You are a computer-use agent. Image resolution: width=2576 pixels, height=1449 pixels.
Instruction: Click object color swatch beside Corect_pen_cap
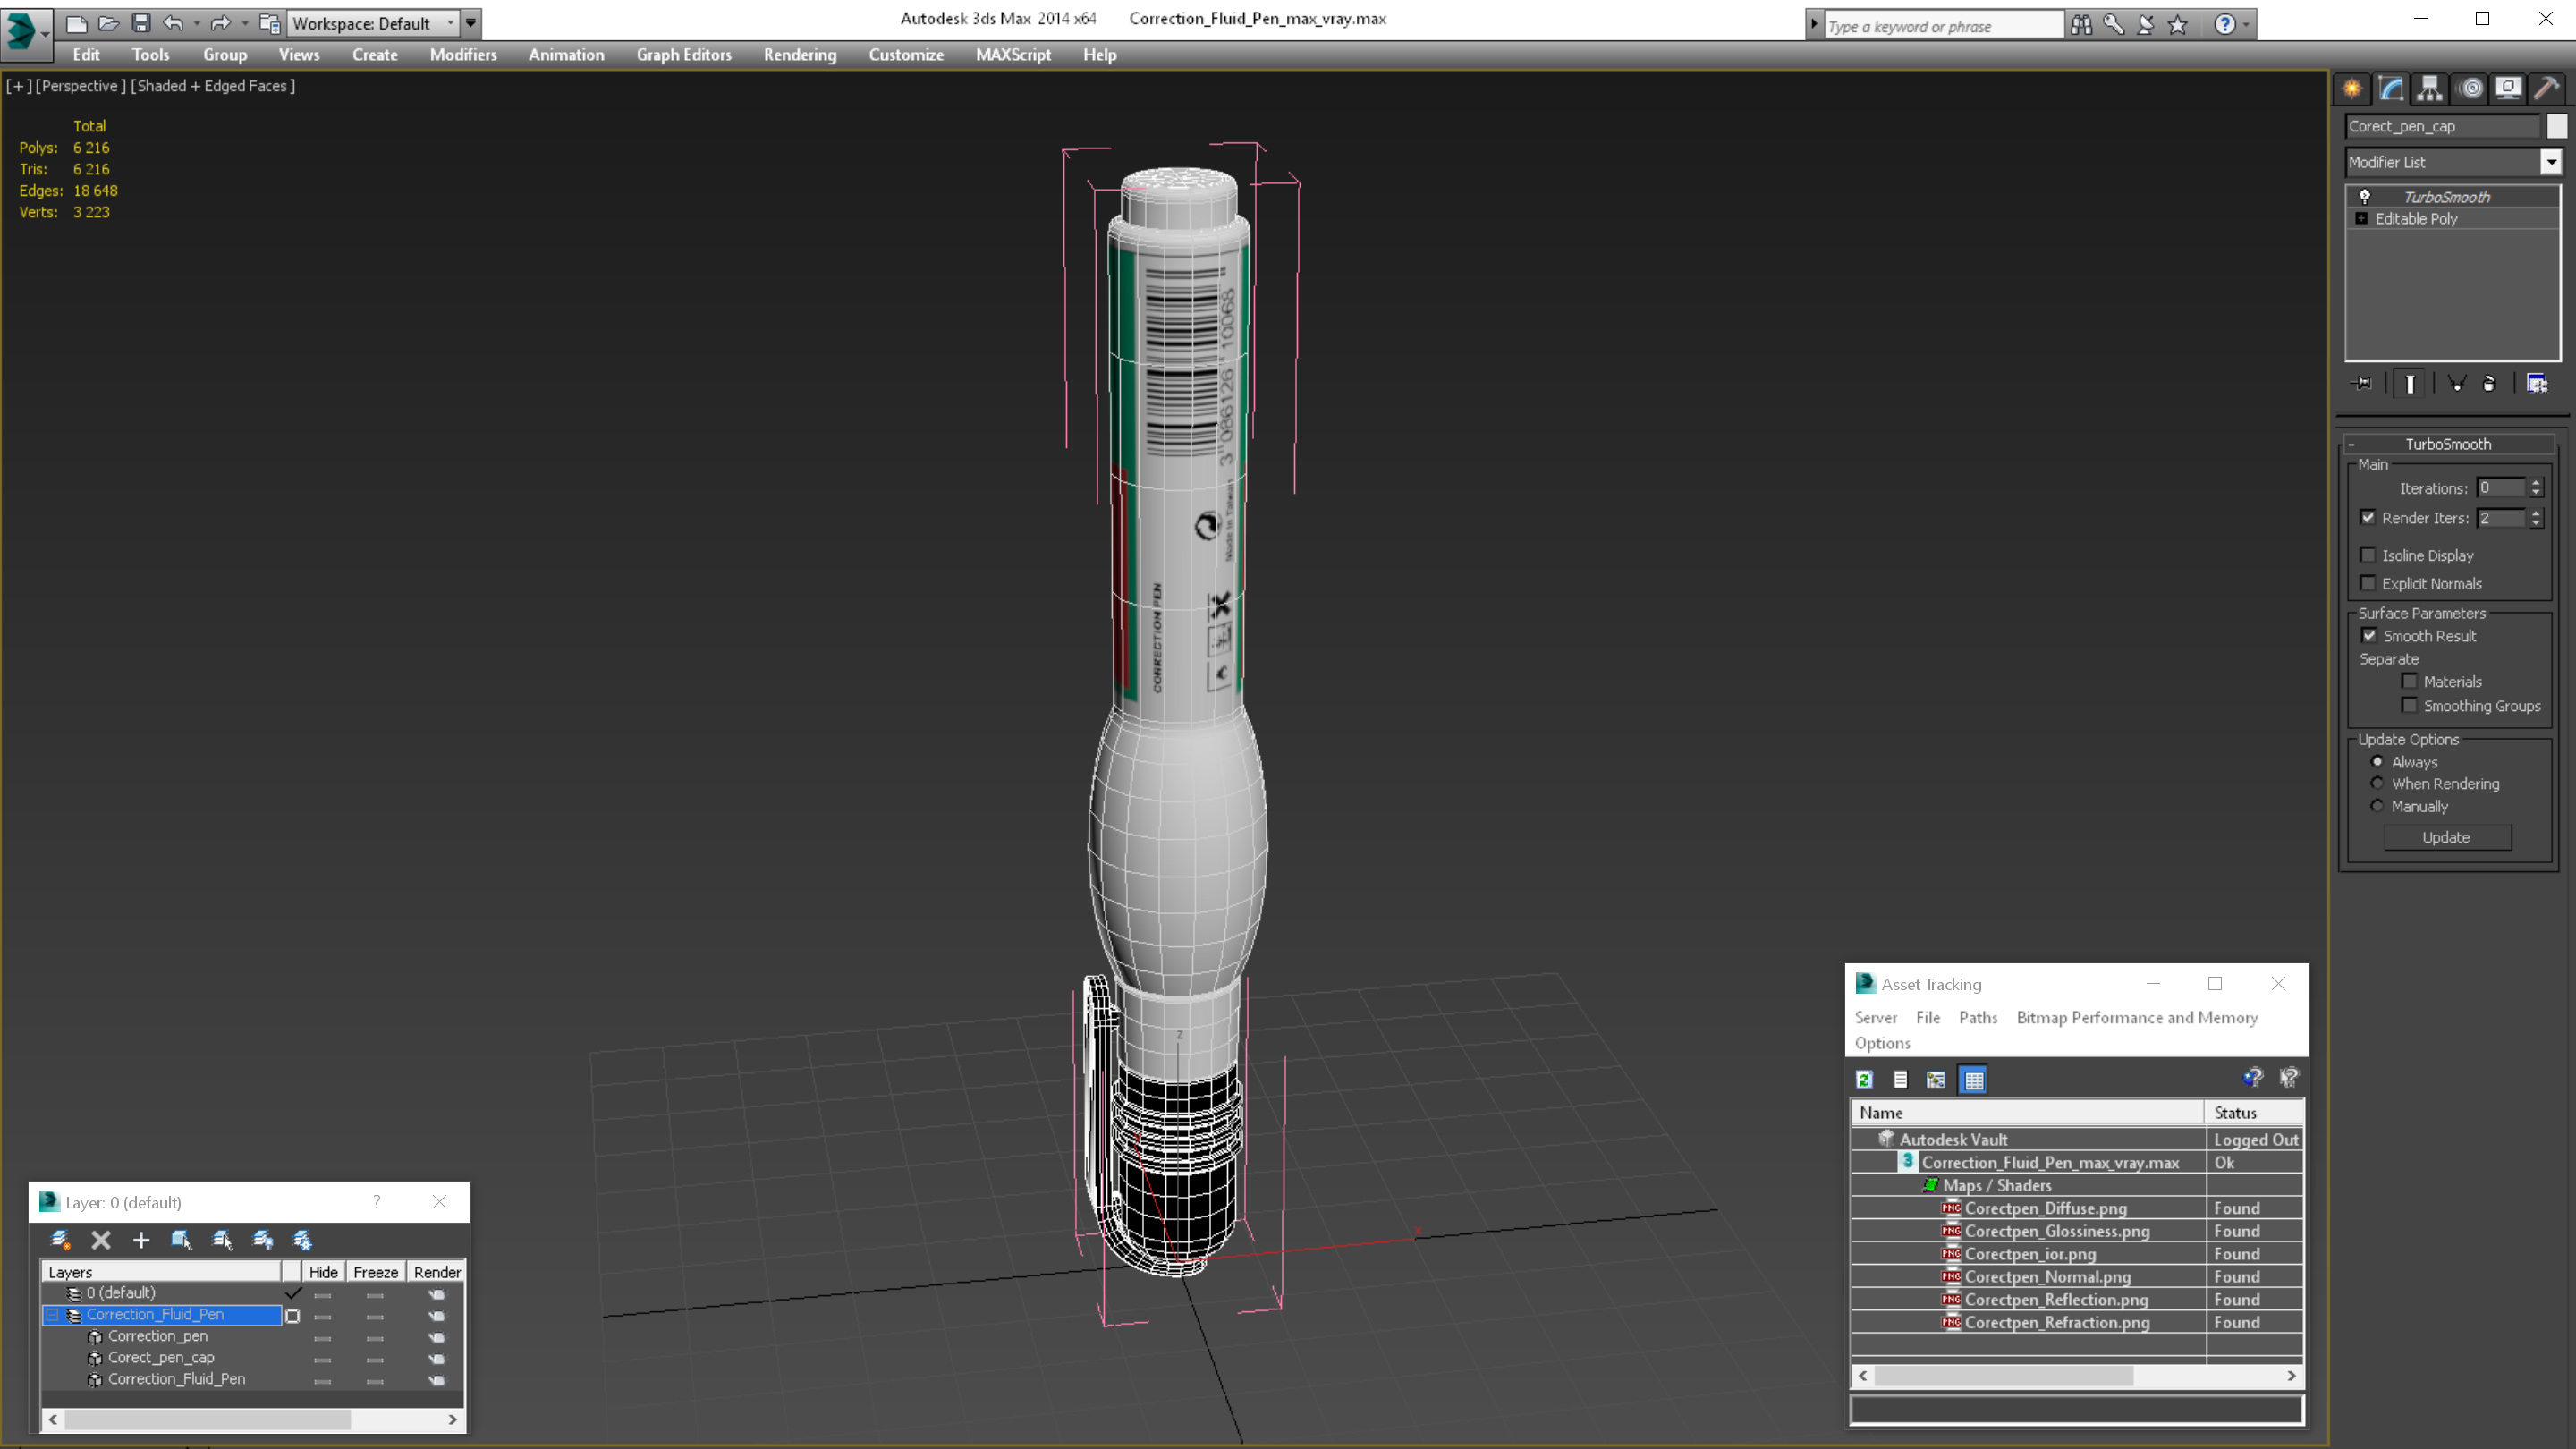tap(2557, 126)
